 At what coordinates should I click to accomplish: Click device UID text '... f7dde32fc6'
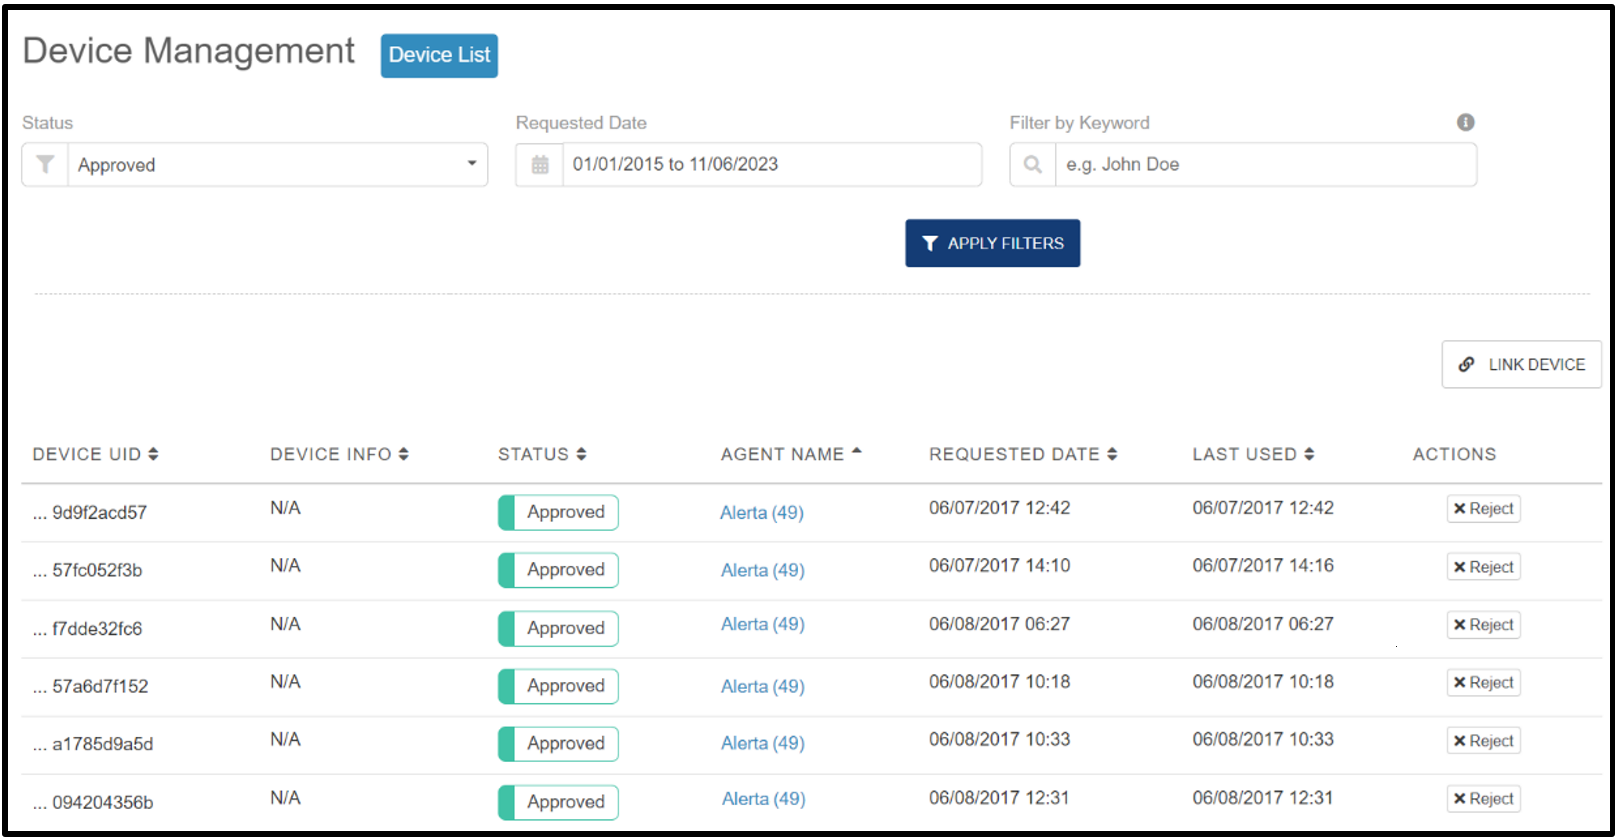coord(87,629)
